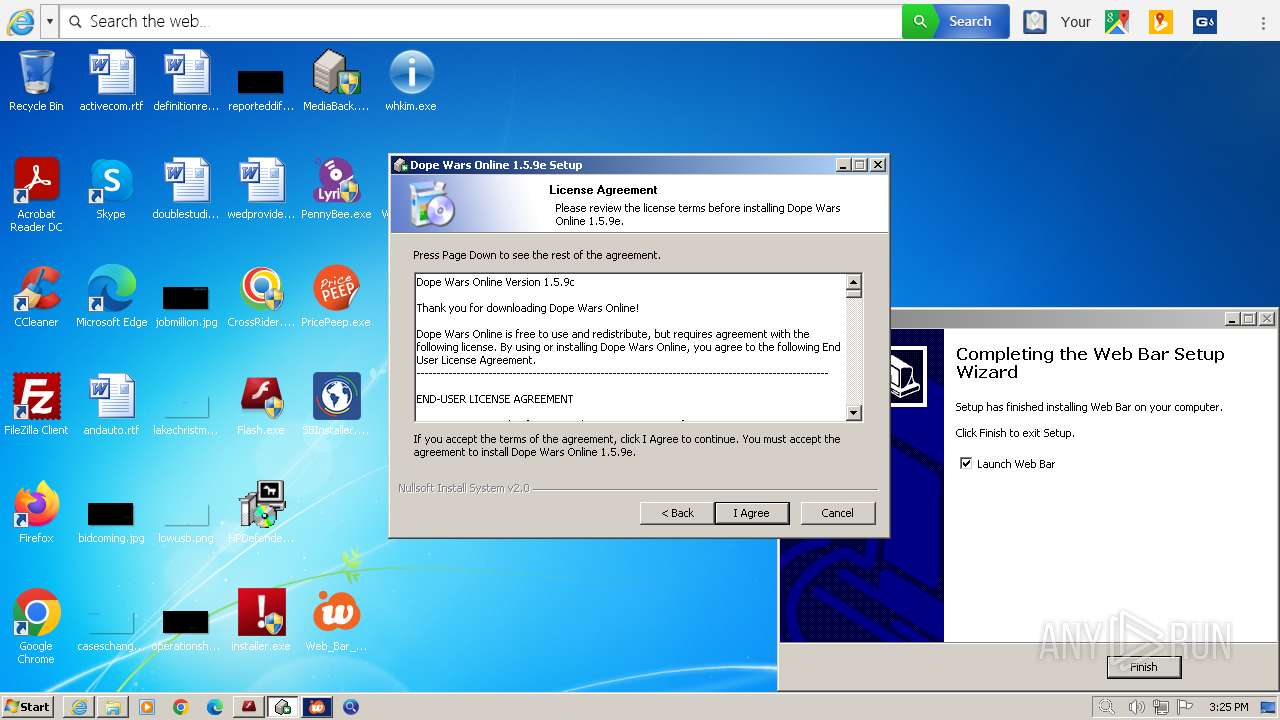Select the PennyBee.exe icon
Image resolution: width=1280 pixels, height=720 pixels.
pos(336,181)
